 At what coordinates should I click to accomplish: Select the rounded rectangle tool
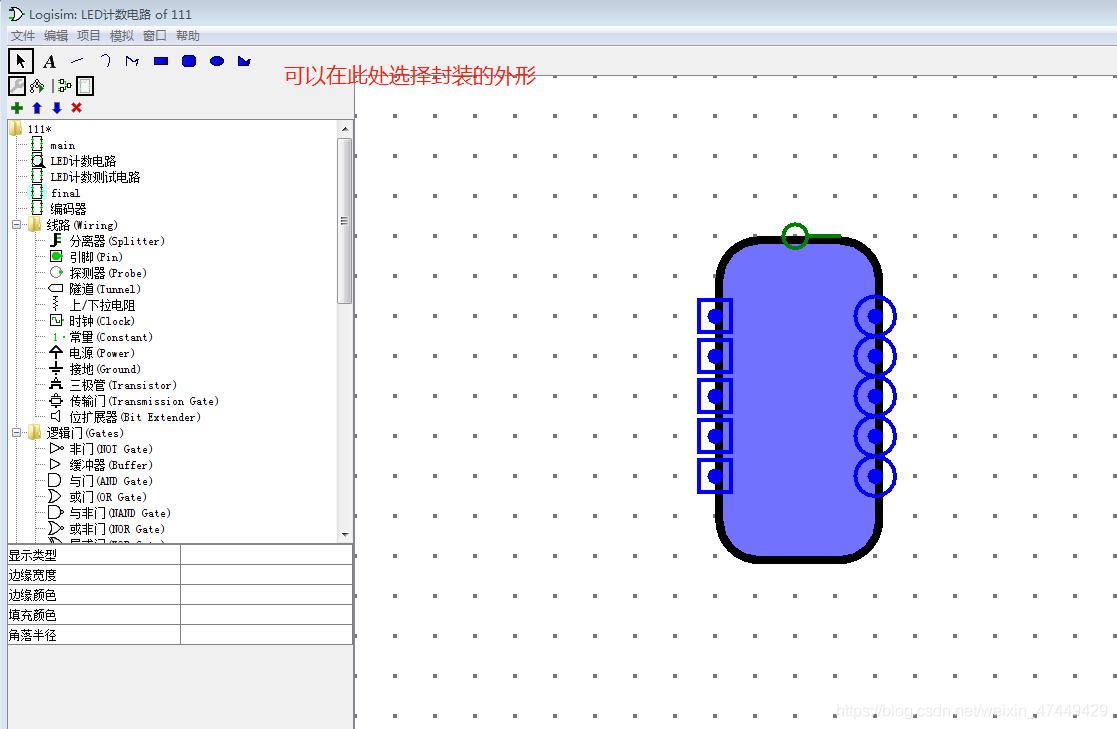[x=189, y=61]
